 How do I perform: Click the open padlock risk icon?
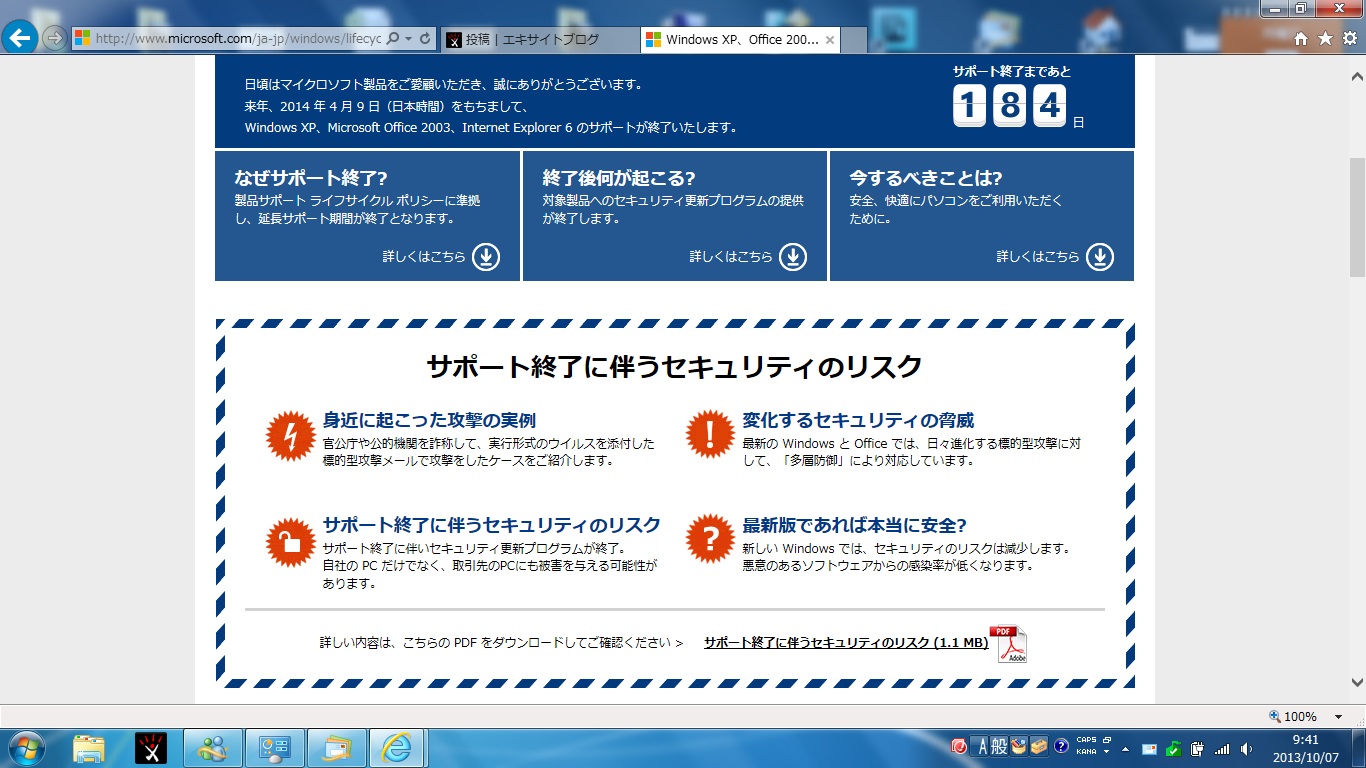pos(290,541)
